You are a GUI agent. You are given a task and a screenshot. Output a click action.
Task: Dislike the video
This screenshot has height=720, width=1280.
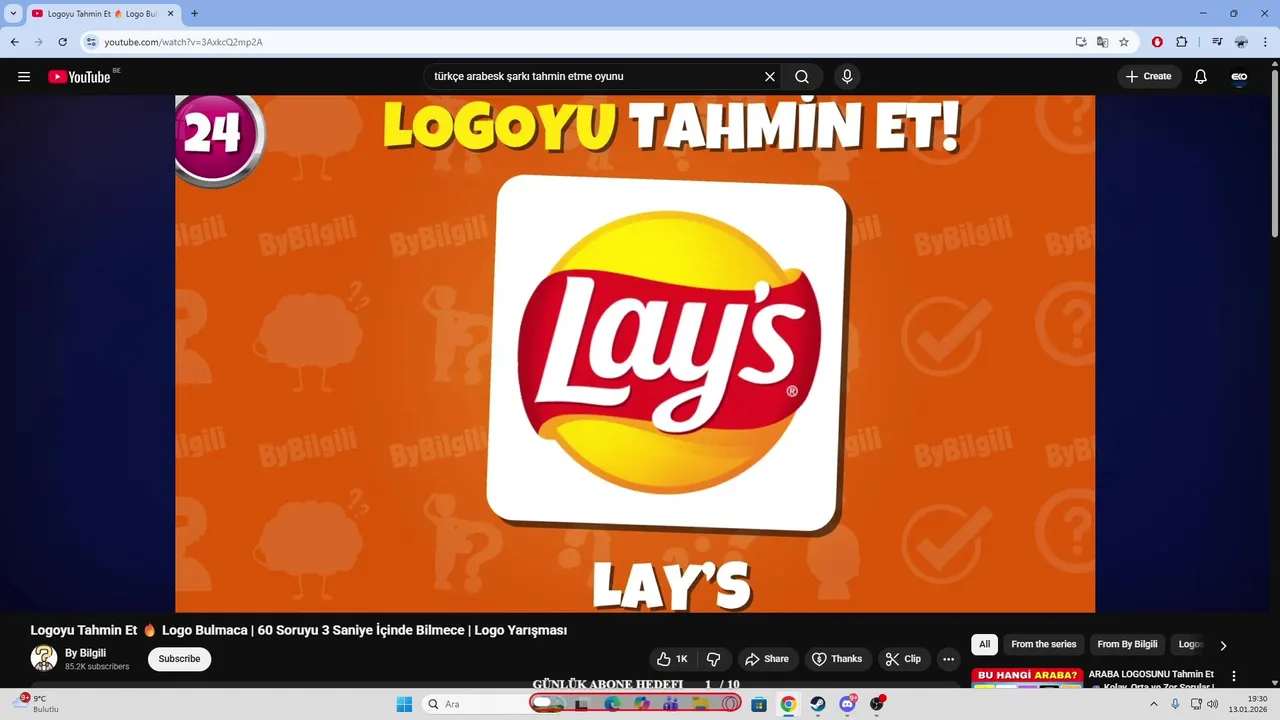713,659
